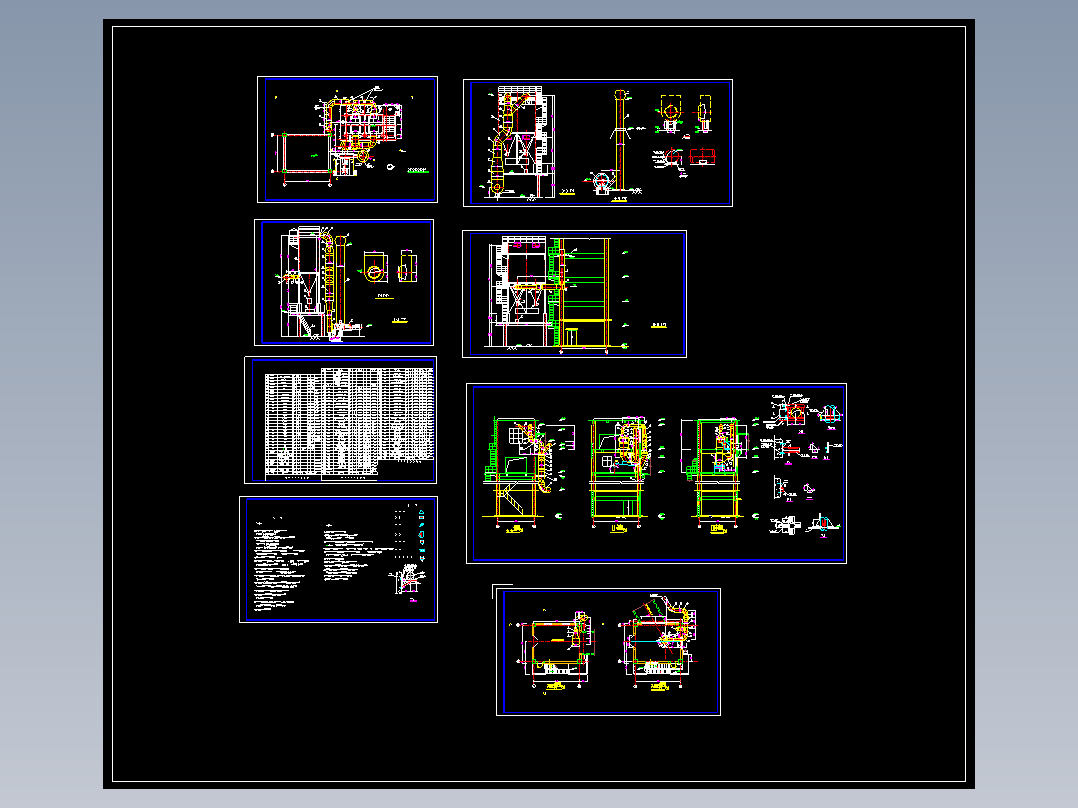Select the section sheet with green horizontal level lines
This screenshot has width=1078, height=808.
(574, 294)
